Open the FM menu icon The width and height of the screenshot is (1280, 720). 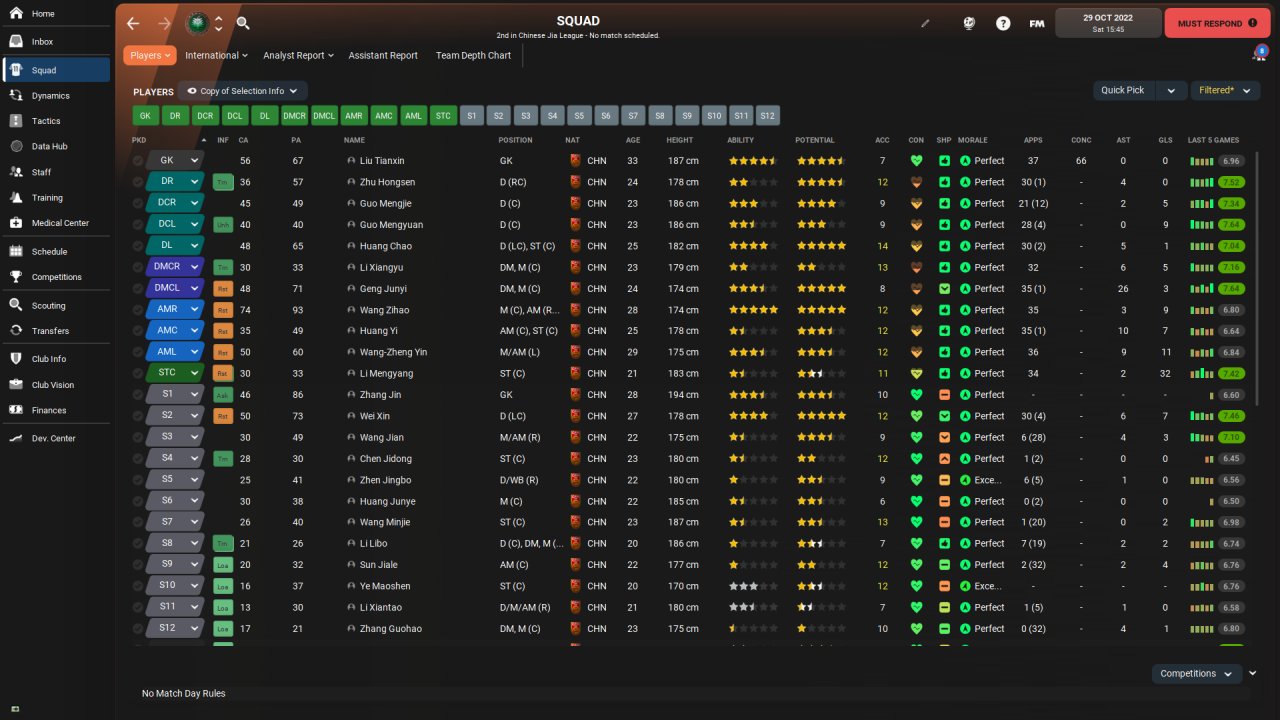pos(1037,23)
